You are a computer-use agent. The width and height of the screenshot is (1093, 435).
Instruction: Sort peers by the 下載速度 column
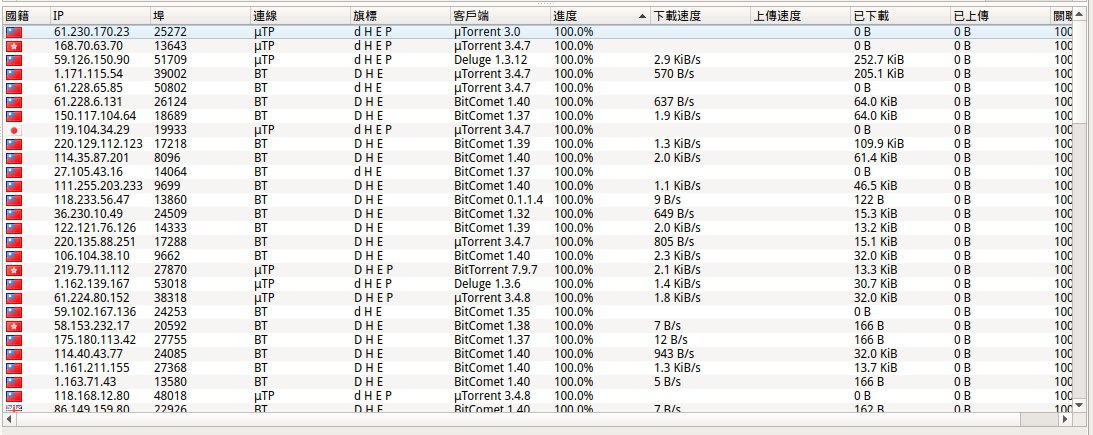(698, 17)
